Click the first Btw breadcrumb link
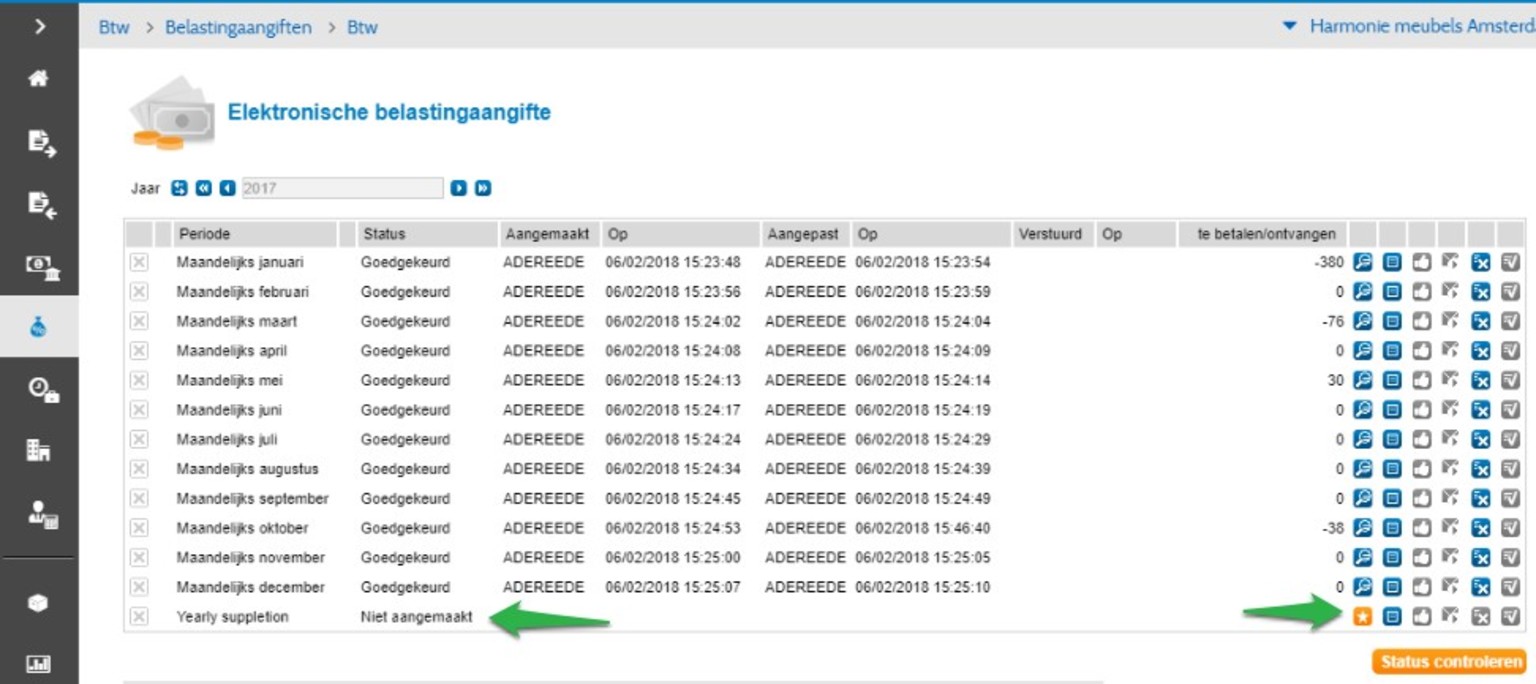Viewport: 1536px width, 684px height. point(114,27)
